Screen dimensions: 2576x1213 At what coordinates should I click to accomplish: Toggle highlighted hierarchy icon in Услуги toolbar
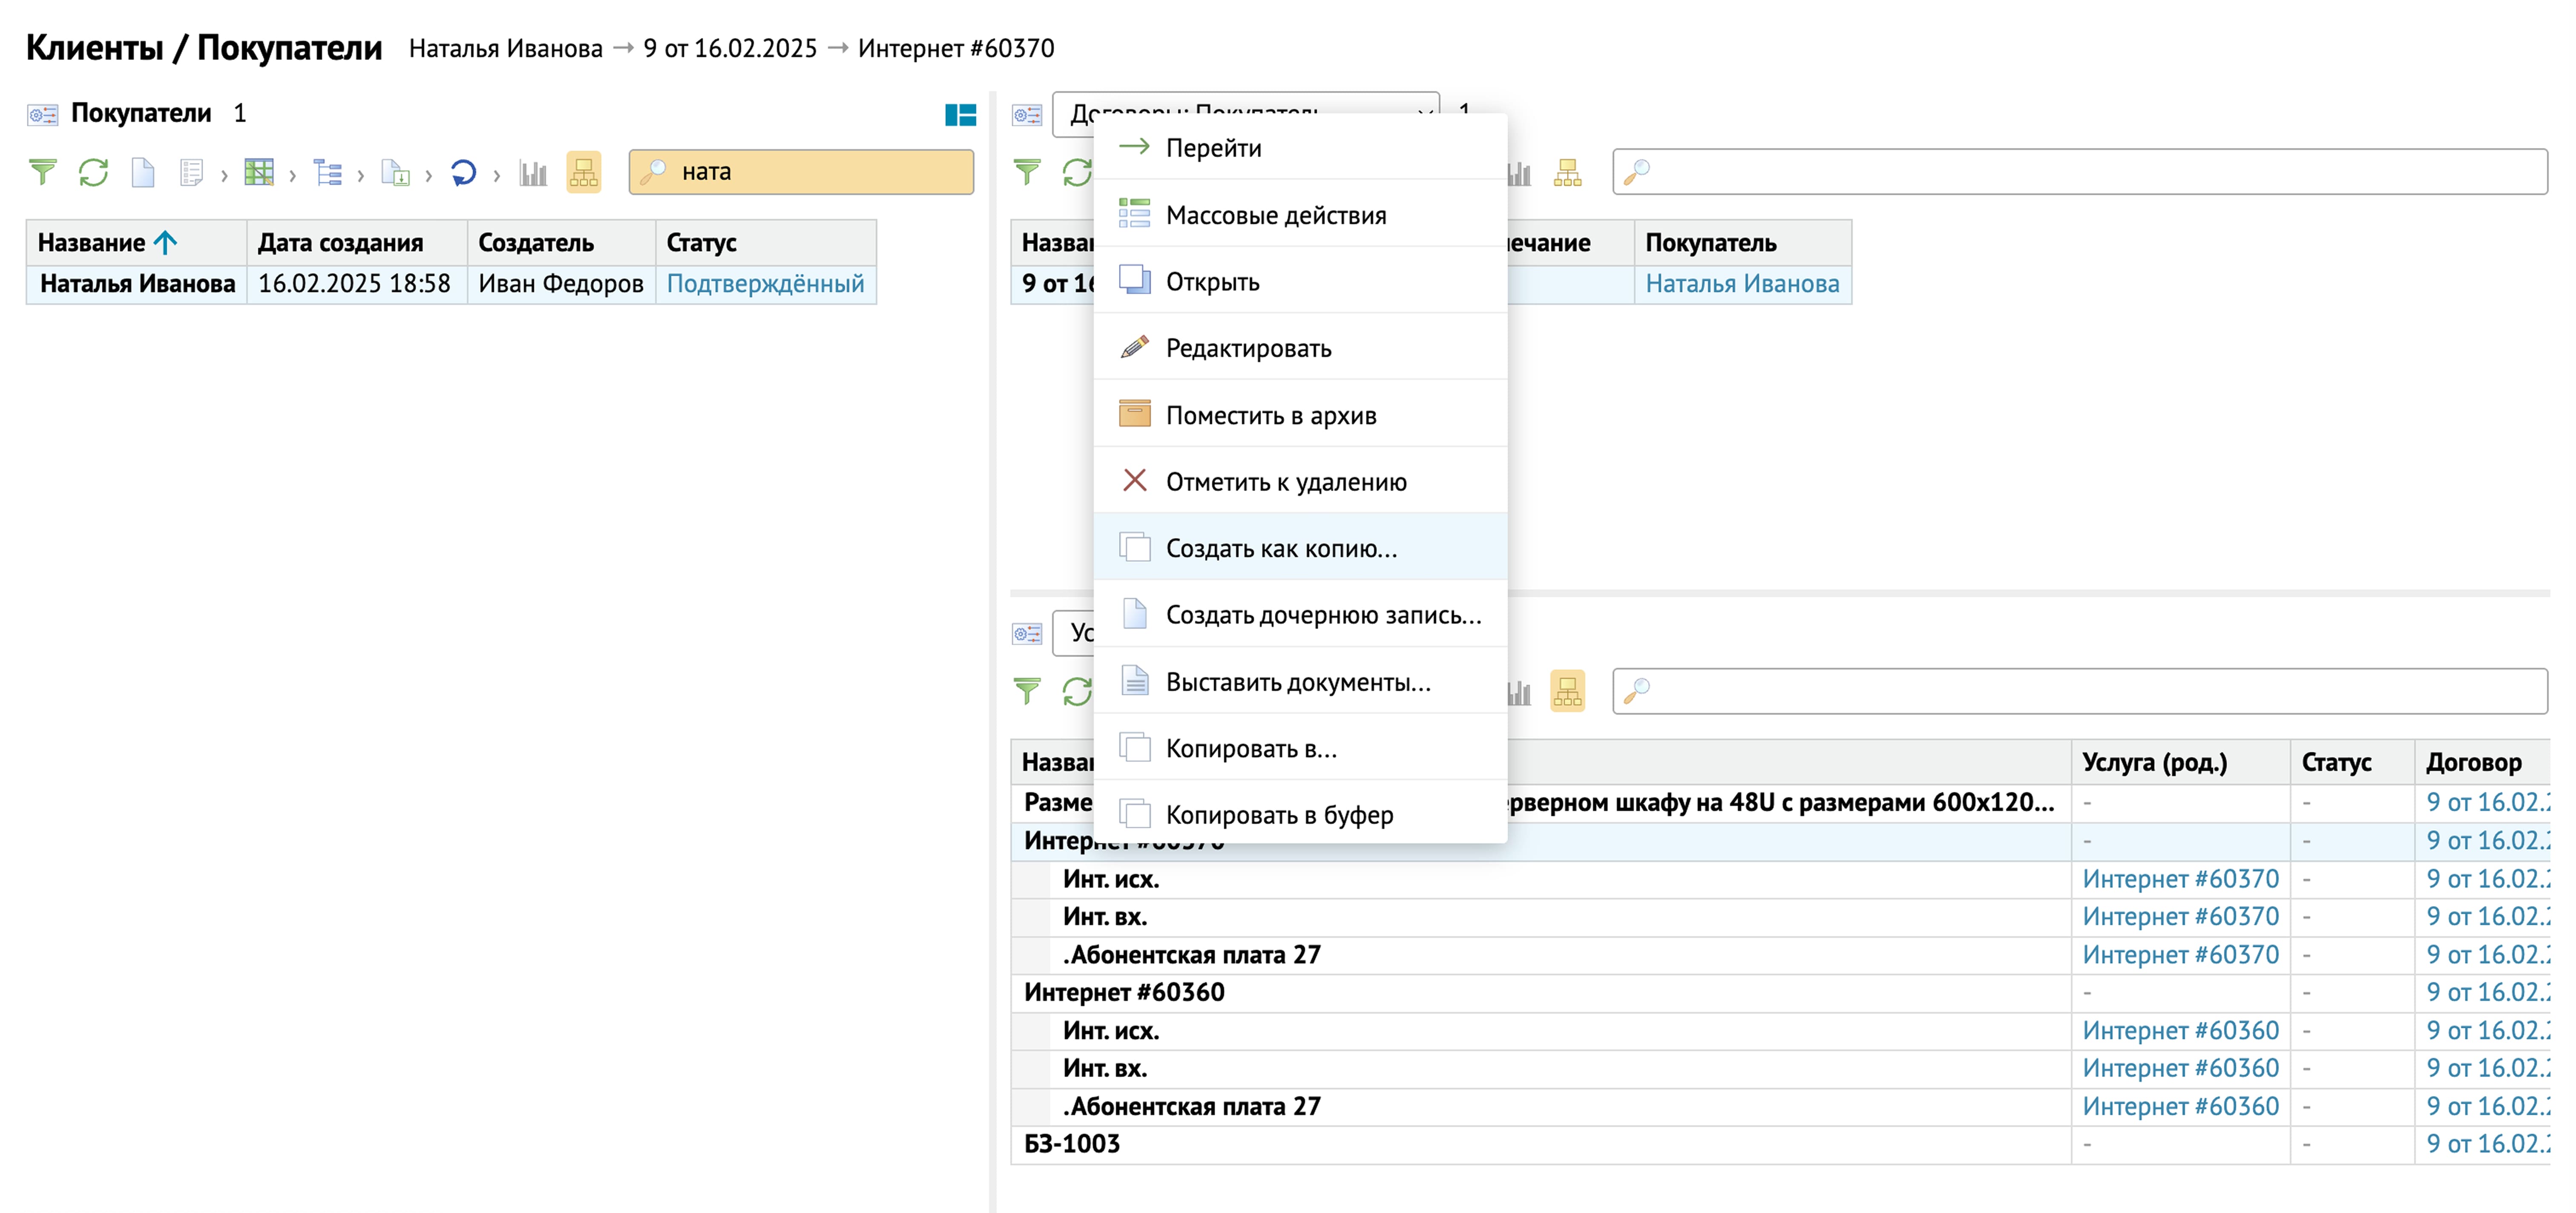pyautogui.click(x=1567, y=691)
